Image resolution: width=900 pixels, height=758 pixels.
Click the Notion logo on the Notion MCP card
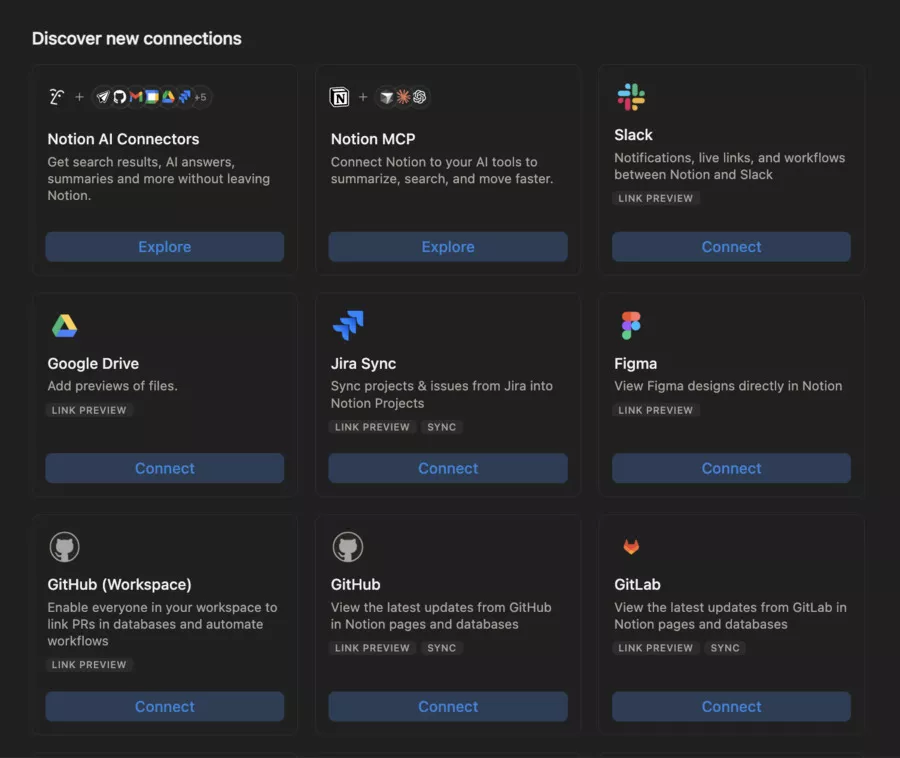point(340,97)
